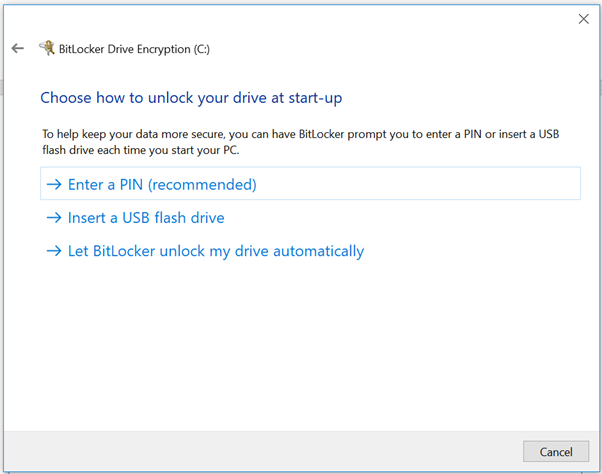Click the Choose how to unlock your drive heading
This screenshot has height=474, width=602.
click(x=191, y=98)
